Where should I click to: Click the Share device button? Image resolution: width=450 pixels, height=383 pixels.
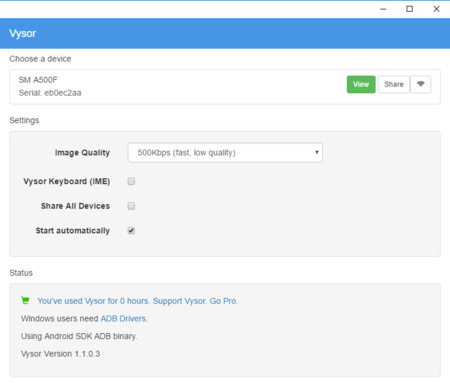pos(394,84)
